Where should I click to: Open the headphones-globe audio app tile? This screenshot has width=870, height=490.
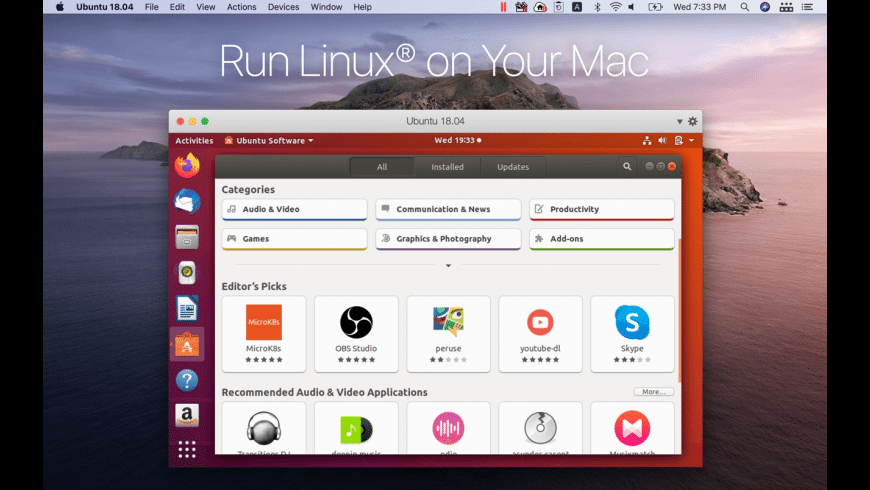tap(264, 428)
